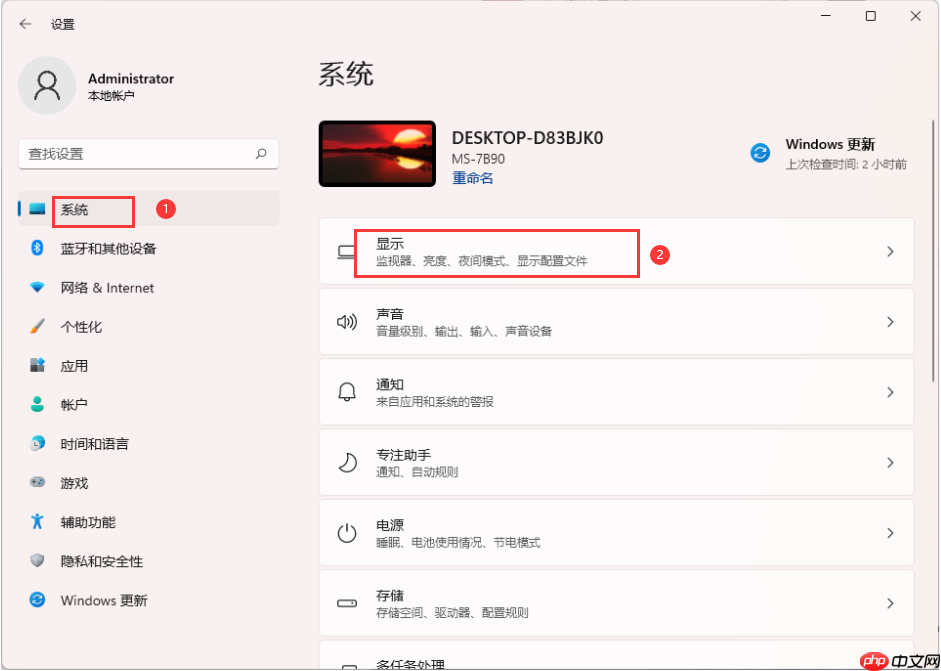This screenshot has height=671, width=941.
Task: Select the 帐户 accounts icon
Action: pyautogui.click(x=37, y=405)
